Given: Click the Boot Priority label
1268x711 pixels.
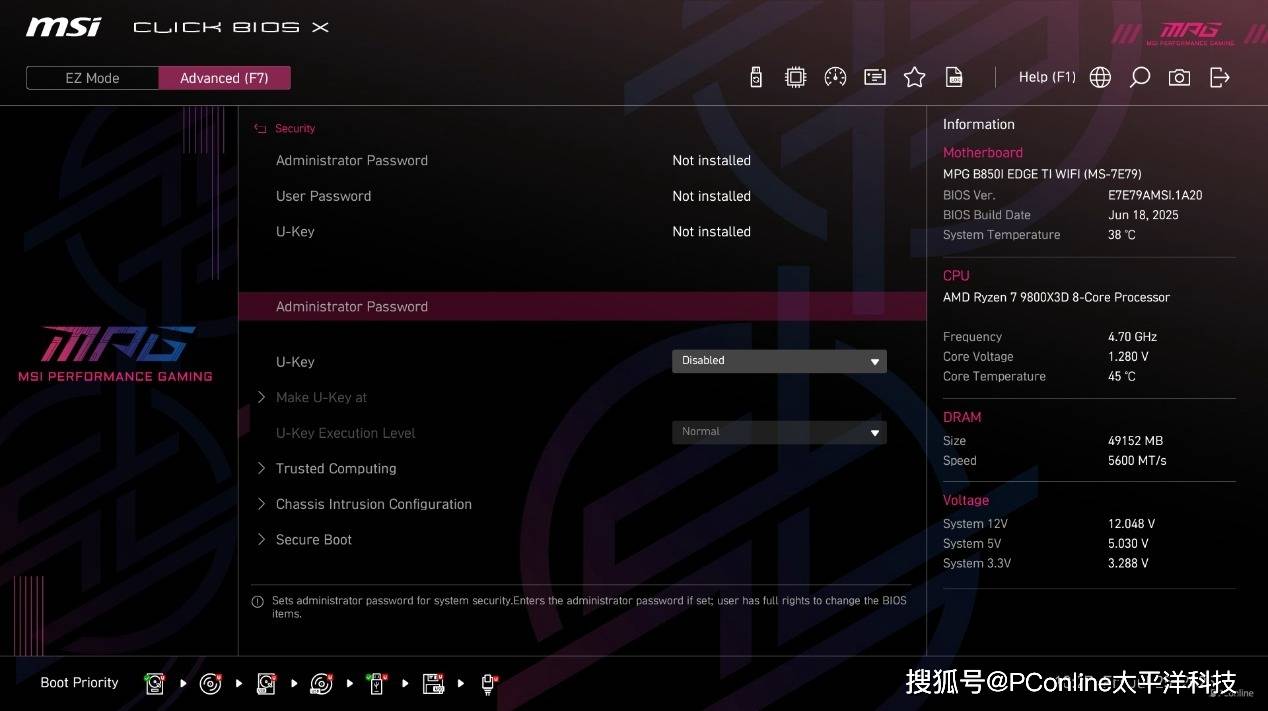Looking at the screenshot, I should [79, 682].
